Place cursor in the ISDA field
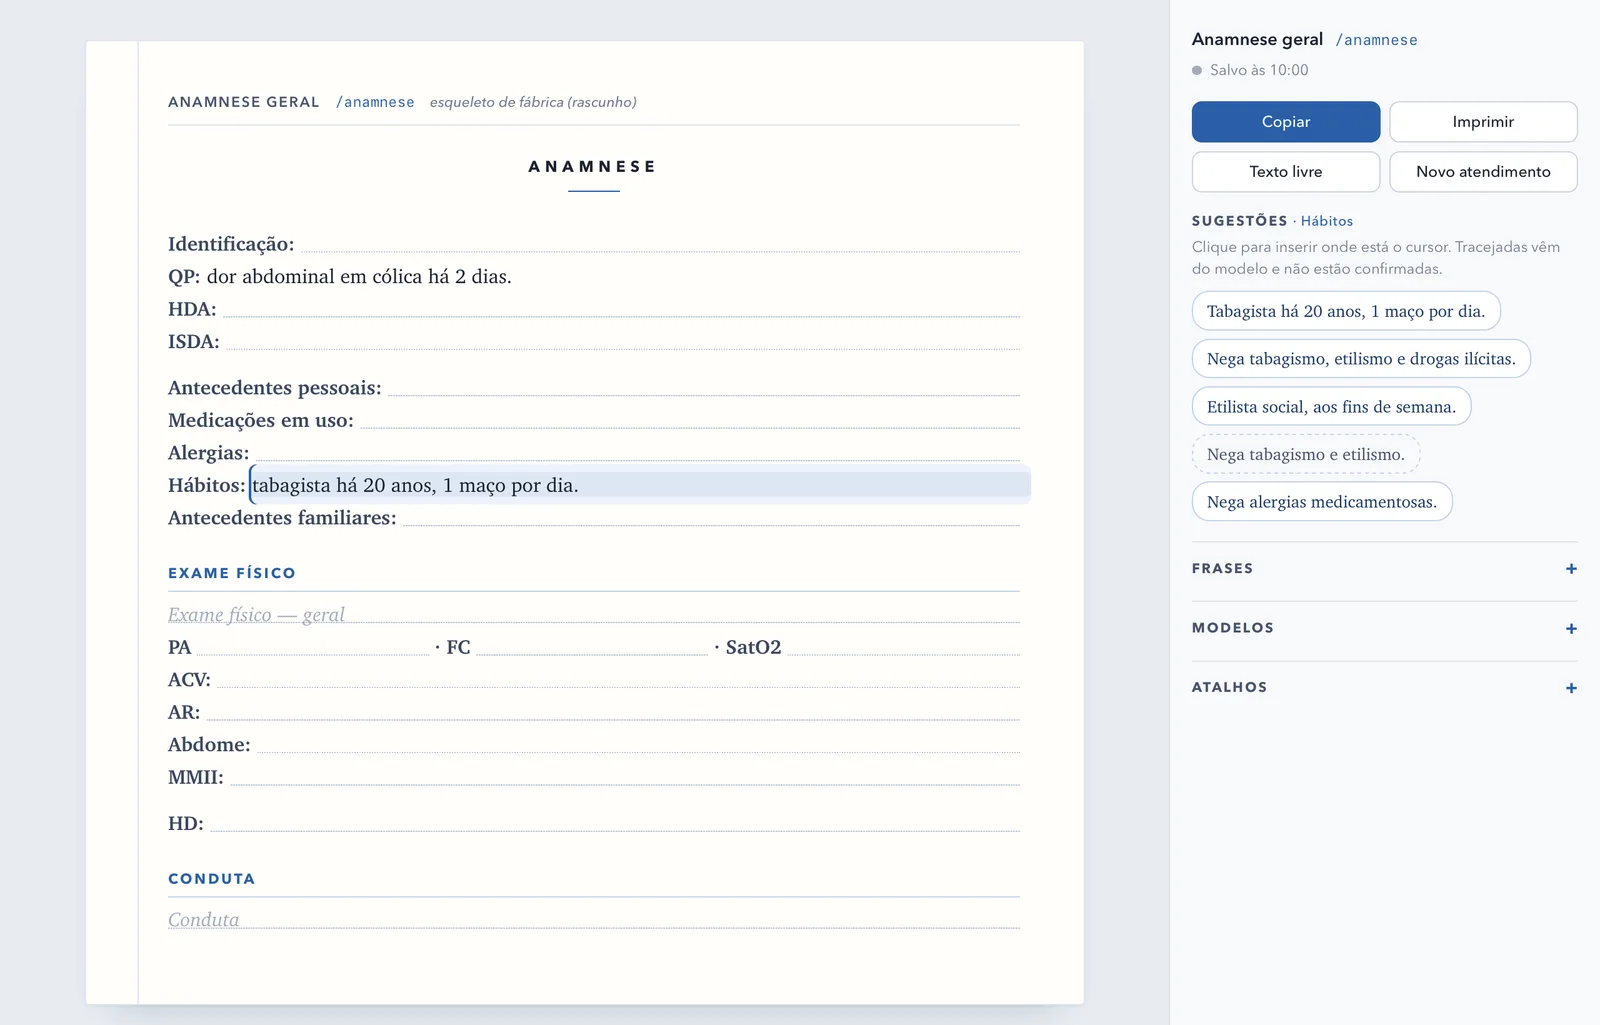1600x1025 pixels. (623, 342)
